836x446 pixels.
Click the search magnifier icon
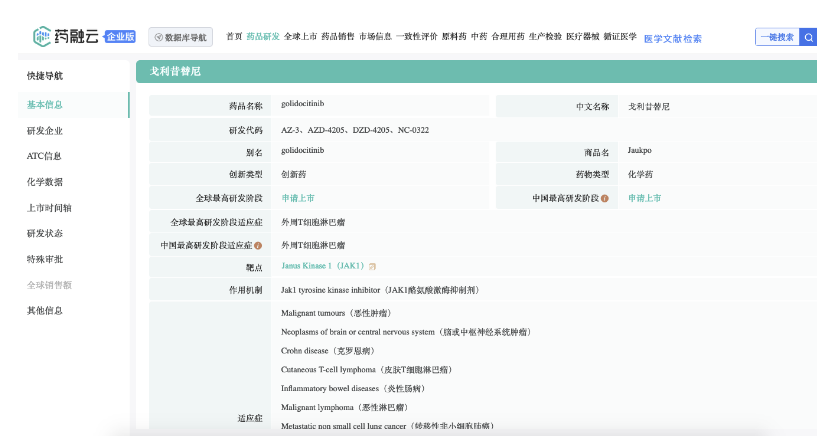[809, 37]
